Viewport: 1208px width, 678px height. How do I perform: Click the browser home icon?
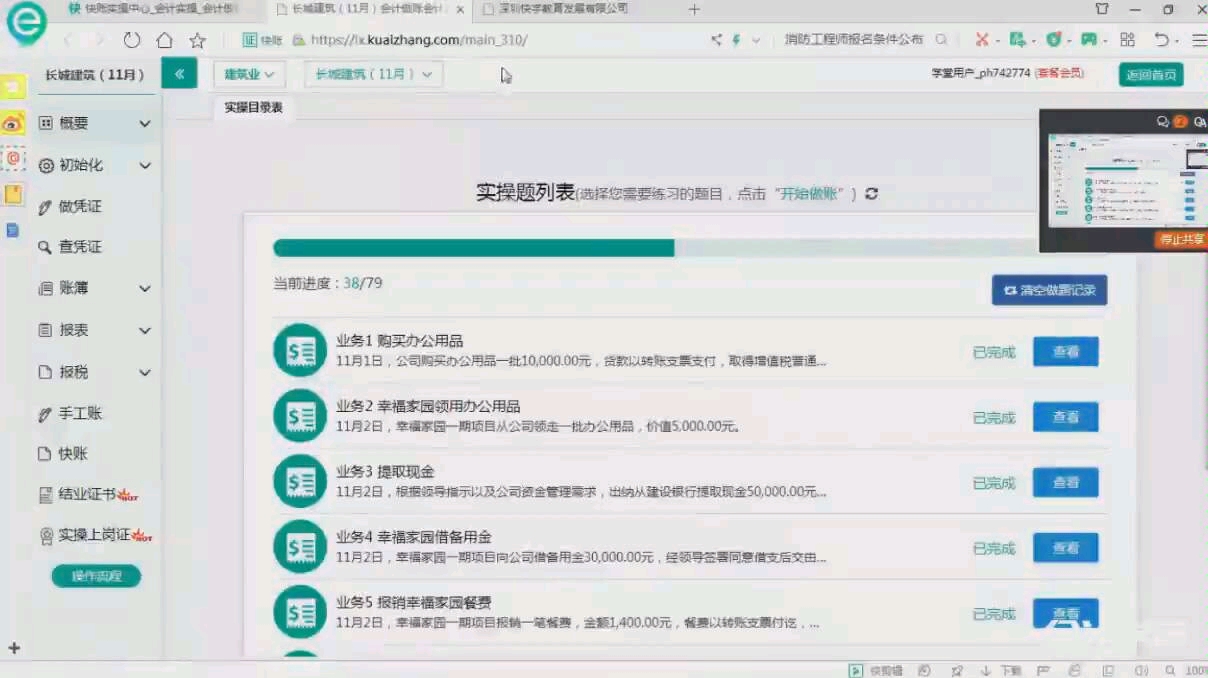tap(165, 41)
